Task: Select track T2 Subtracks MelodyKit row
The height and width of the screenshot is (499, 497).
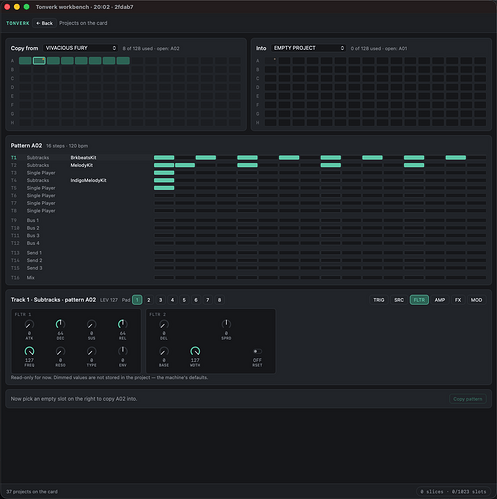Action: click(x=248, y=165)
